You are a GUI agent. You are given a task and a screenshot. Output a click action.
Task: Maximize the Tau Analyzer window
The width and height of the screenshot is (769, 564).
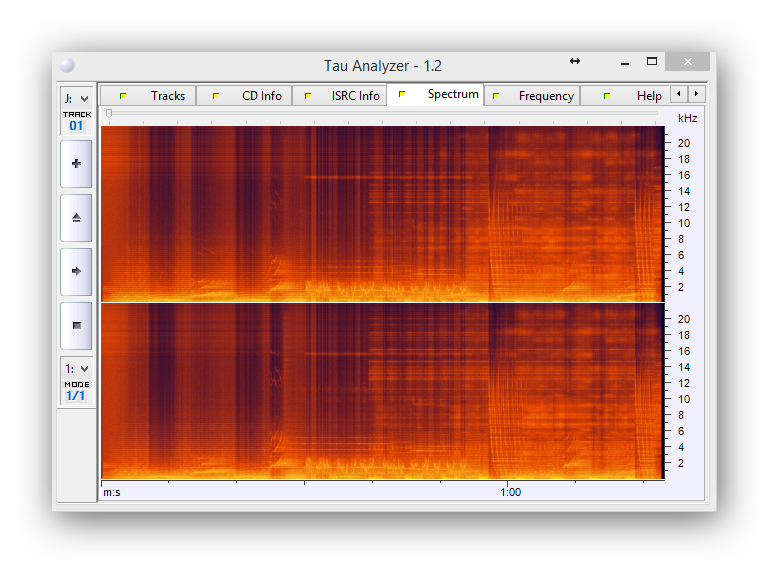click(x=652, y=62)
